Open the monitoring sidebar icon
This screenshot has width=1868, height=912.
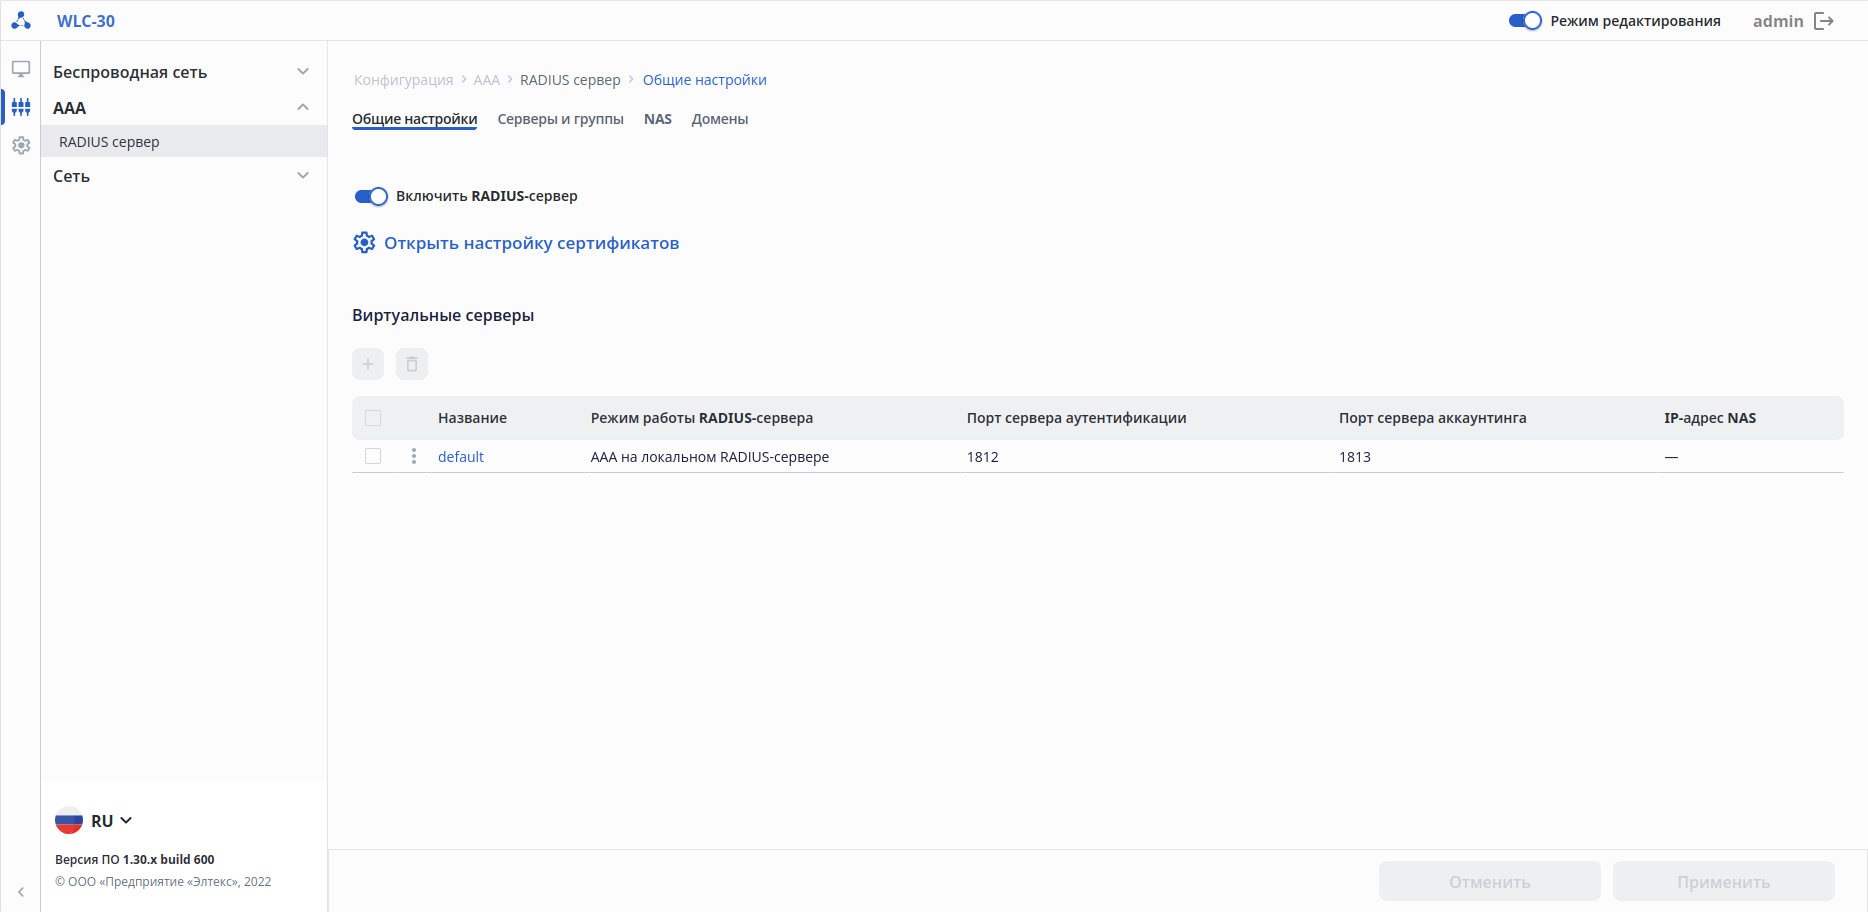click(x=21, y=69)
